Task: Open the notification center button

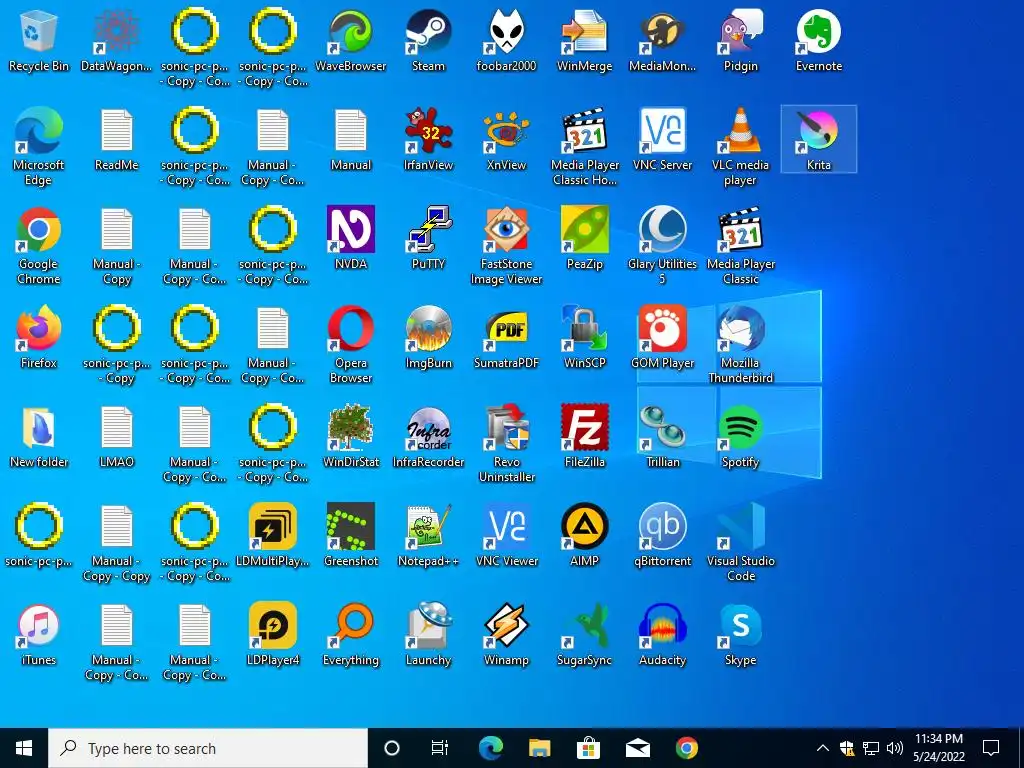Action: click(x=991, y=748)
